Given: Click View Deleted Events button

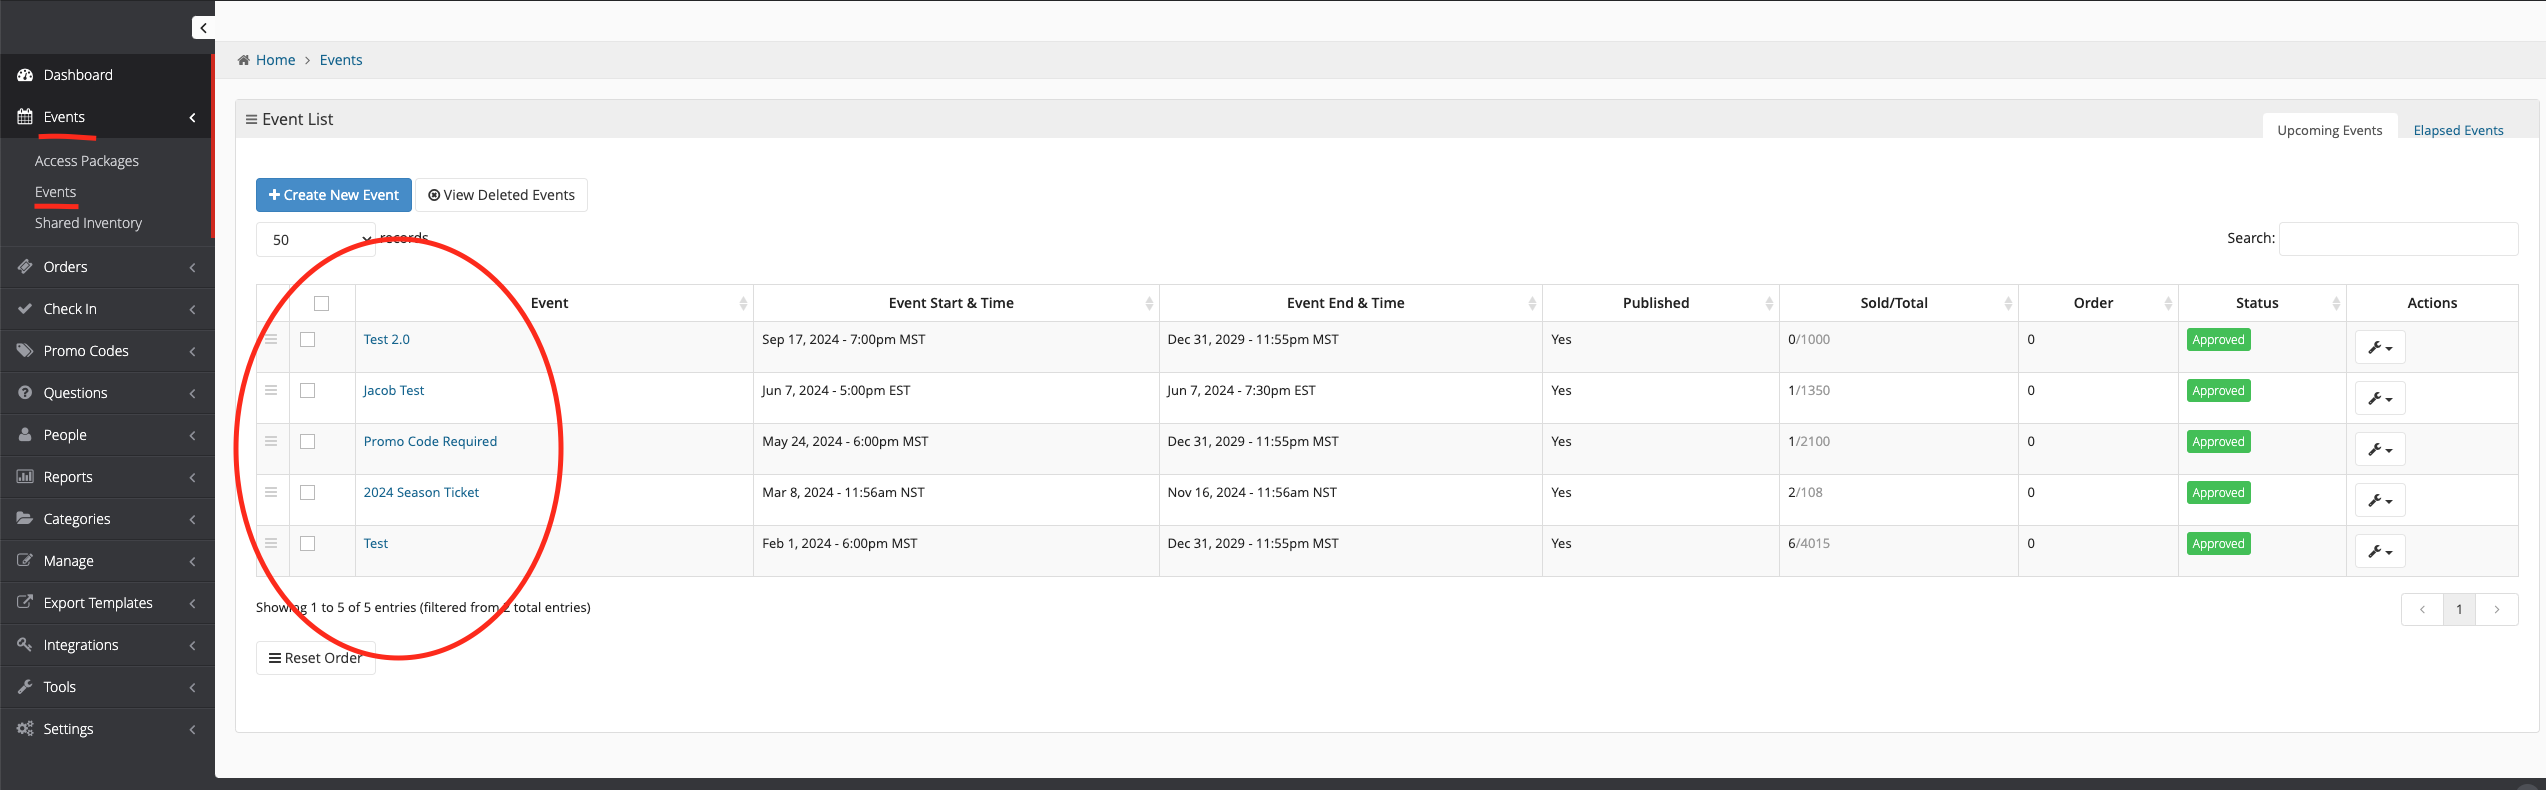Looking at the screenshot, I should (x=501, y=195).
